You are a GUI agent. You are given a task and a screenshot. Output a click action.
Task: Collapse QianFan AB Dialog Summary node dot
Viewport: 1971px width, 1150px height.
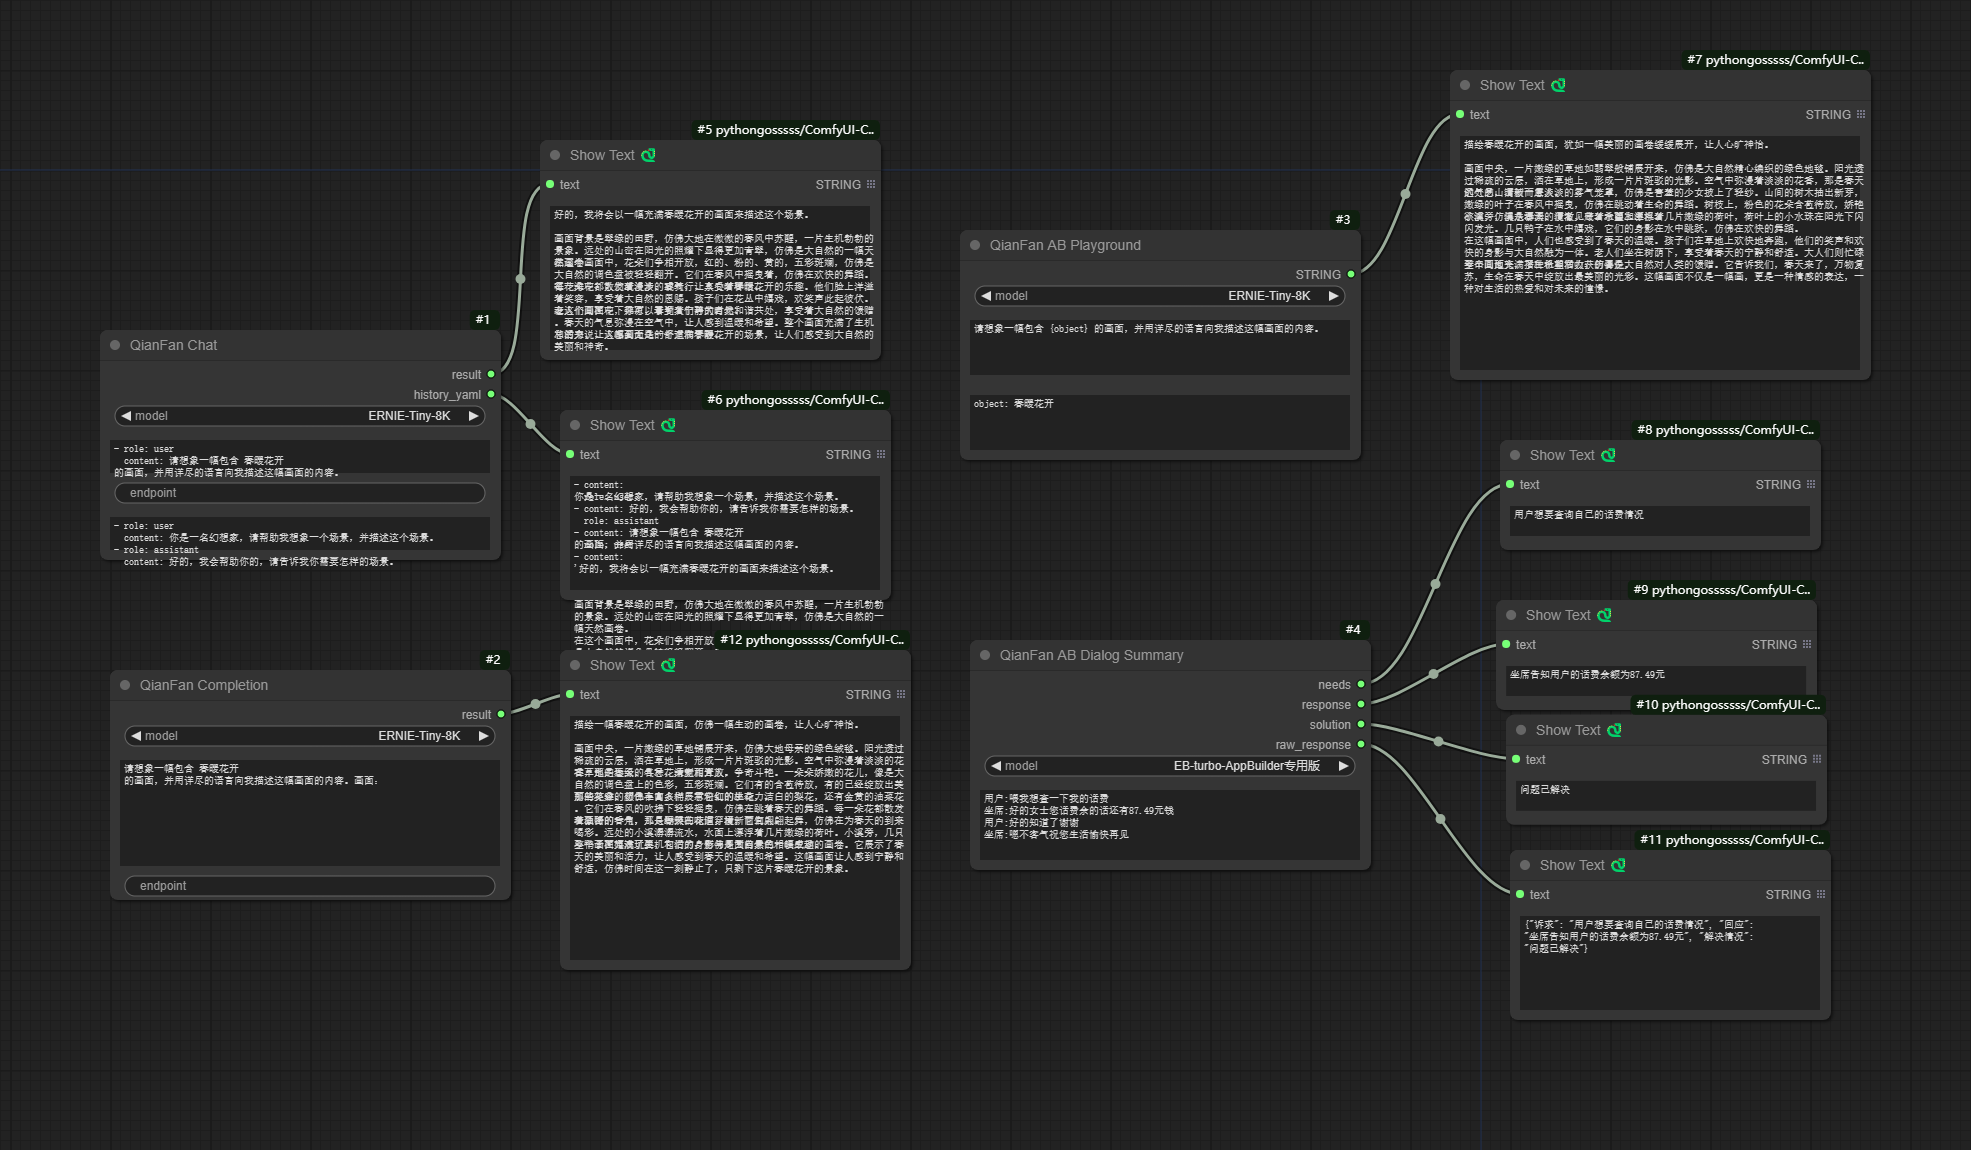tap(985, 655)
